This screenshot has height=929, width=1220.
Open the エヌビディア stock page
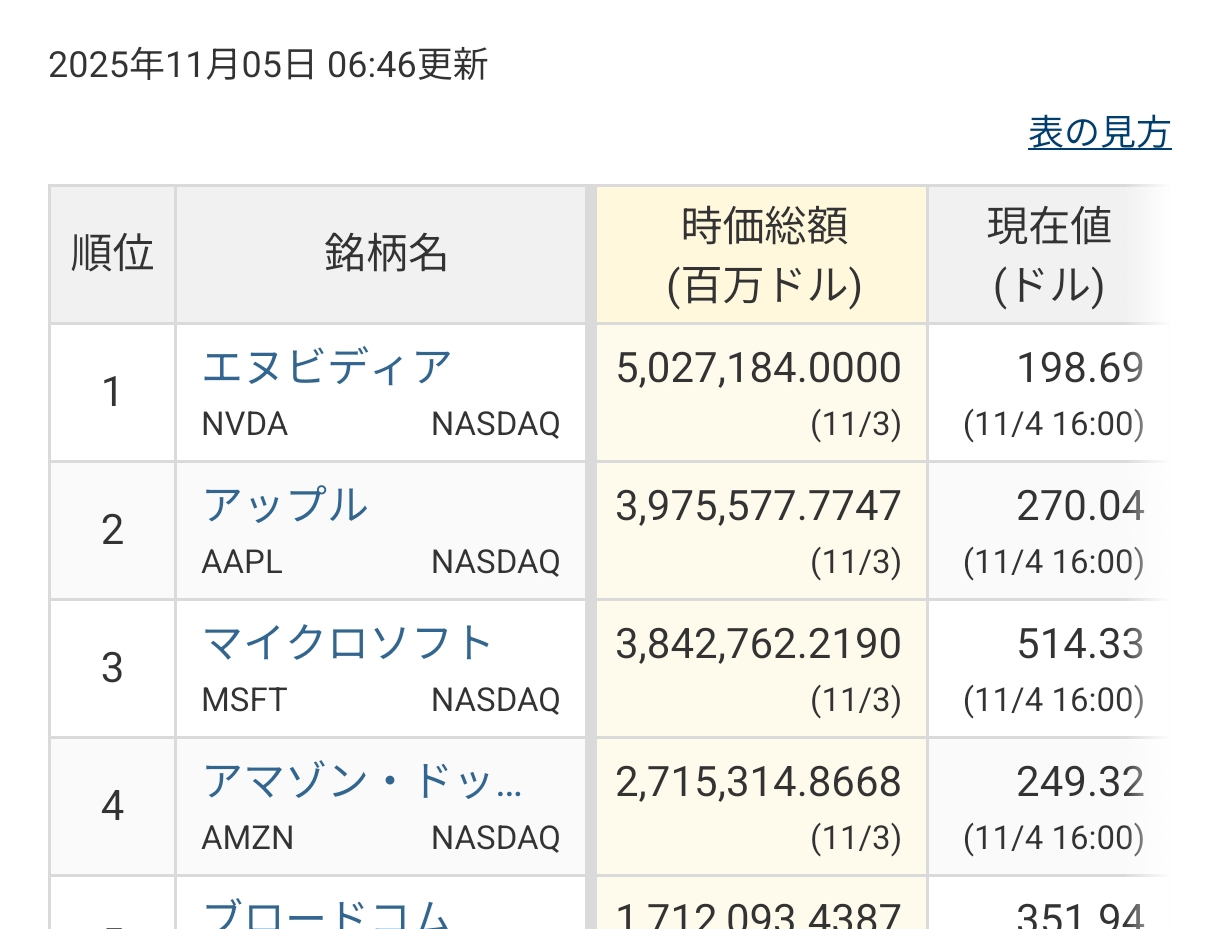[326, 368]
